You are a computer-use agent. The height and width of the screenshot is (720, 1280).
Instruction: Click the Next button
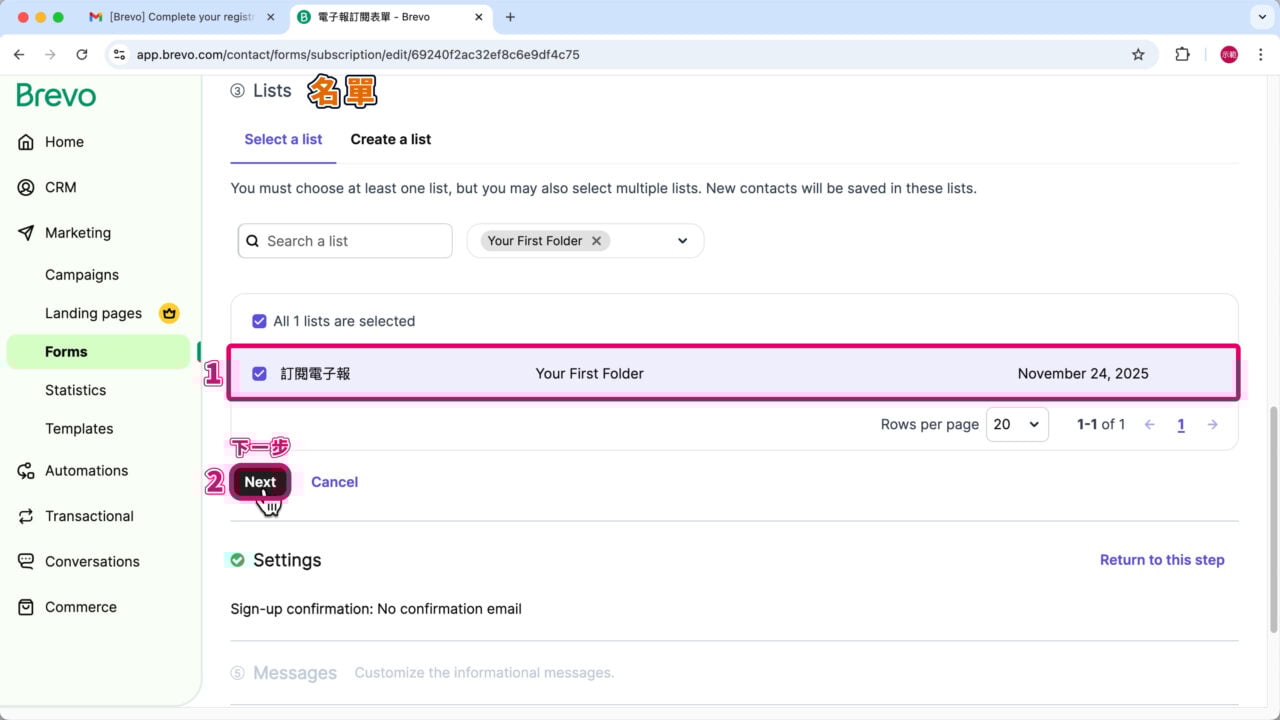pos(259,481)
